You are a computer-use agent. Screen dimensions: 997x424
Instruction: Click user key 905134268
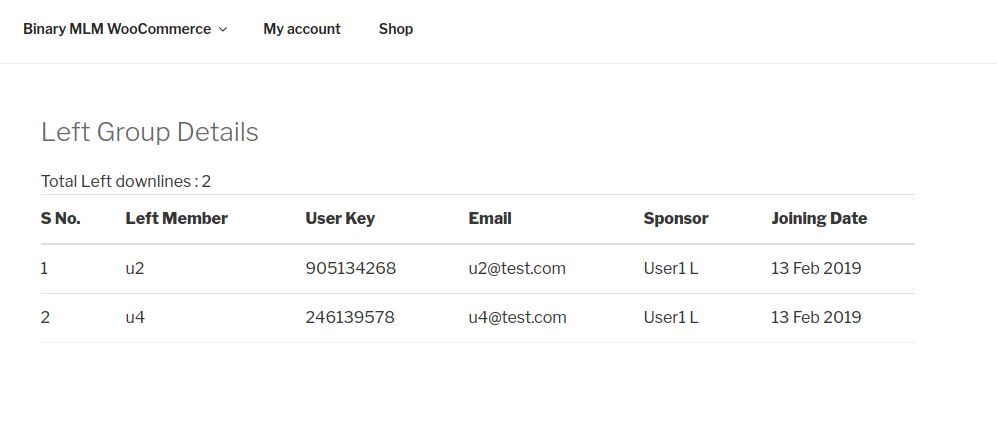[x=350, y=268]
